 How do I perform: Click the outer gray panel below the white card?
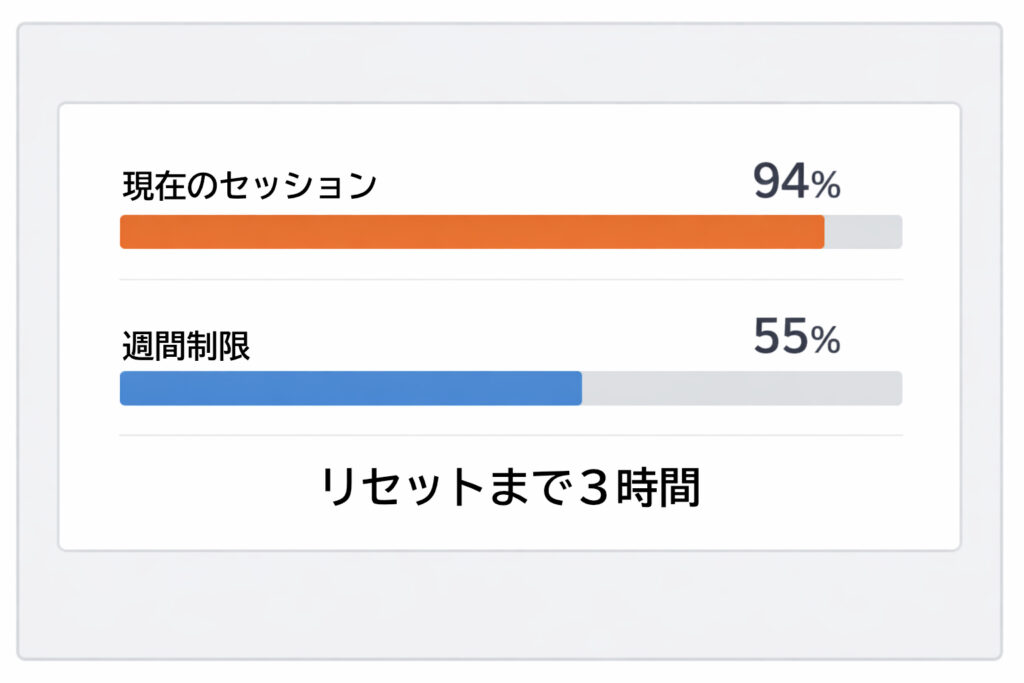click(510, 605)
